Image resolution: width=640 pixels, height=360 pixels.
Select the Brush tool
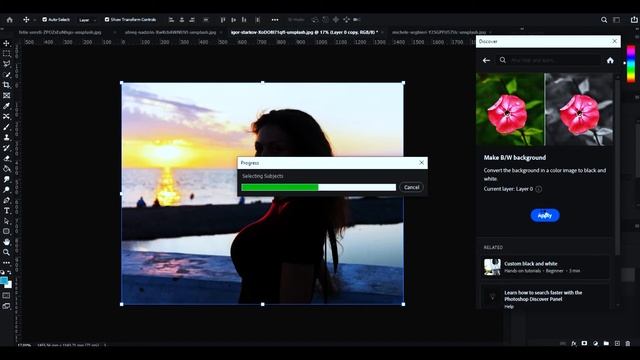point(7,127)
